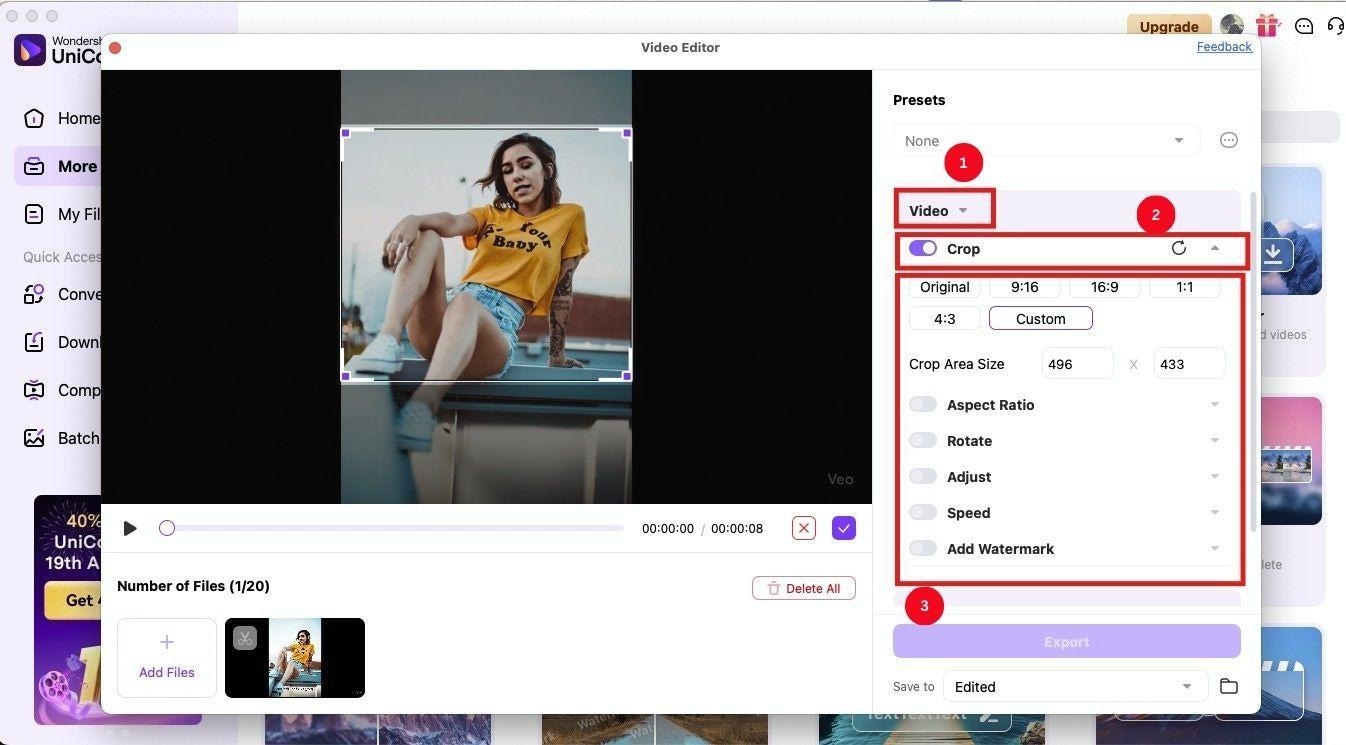Enable the Speed toggle
Screen dimensions: 1346x745
click(x=923, y=512)
